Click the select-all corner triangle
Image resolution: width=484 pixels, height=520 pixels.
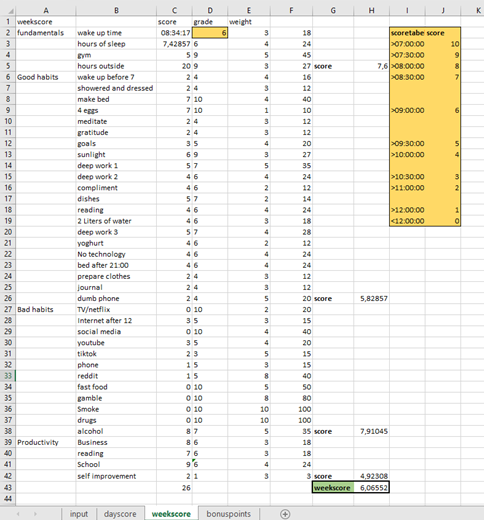(x=11, y=11)
